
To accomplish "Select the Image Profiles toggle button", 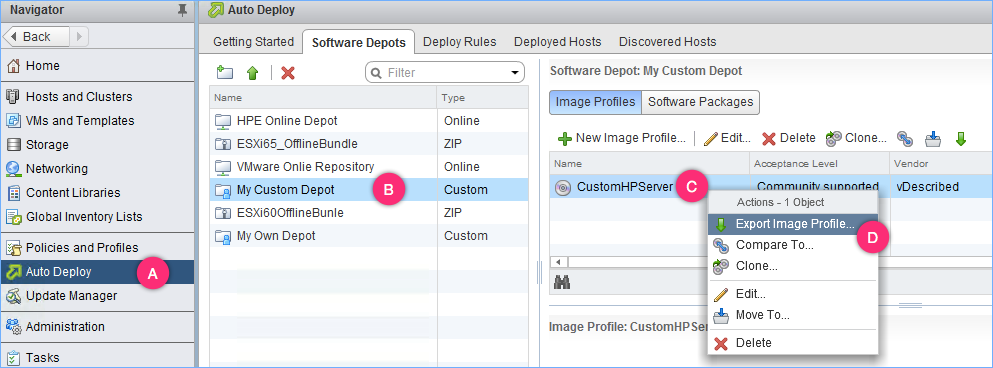I will click(x=595, y=102).
